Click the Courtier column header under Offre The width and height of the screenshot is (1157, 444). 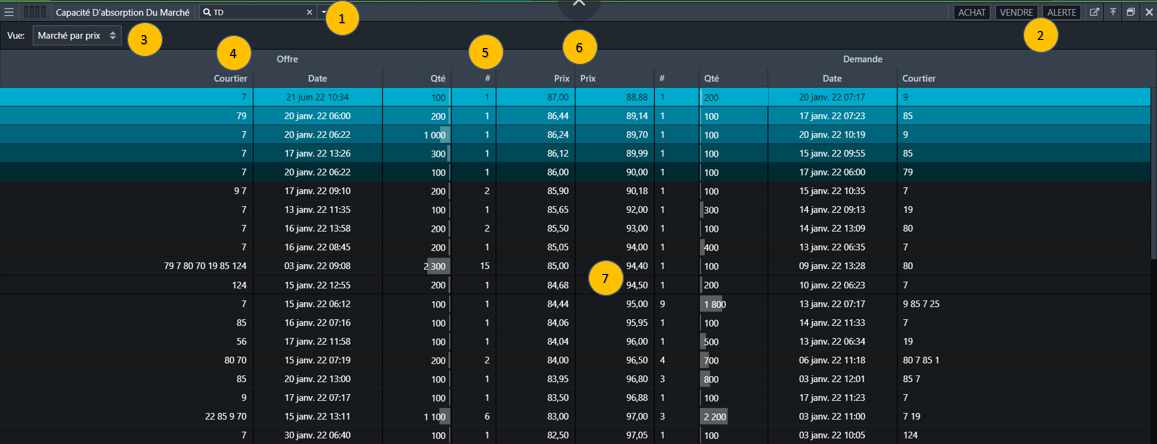[230, 78]
